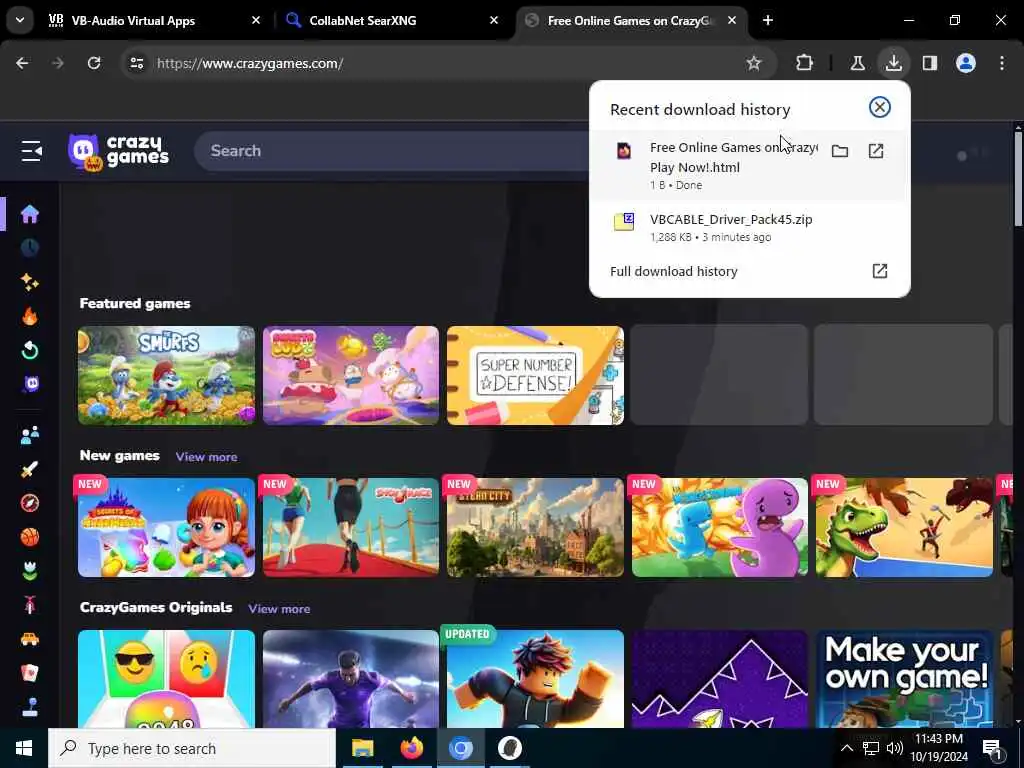The height and width of the screenshot is (768, 1024).
Task: Open the UPDATED blocky character game thumbnail
Action: pos(536,679)
